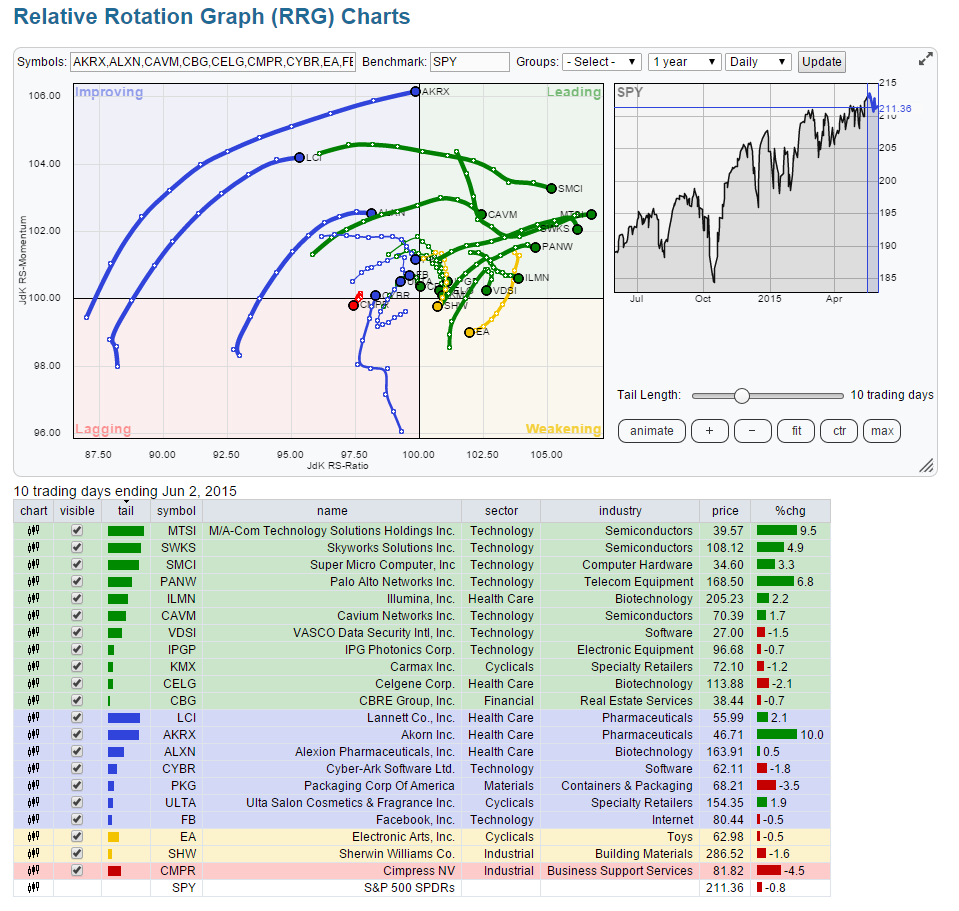Click the max button
Image resolution: width=959 pixels, height=911 pixels.
point(882,431)
